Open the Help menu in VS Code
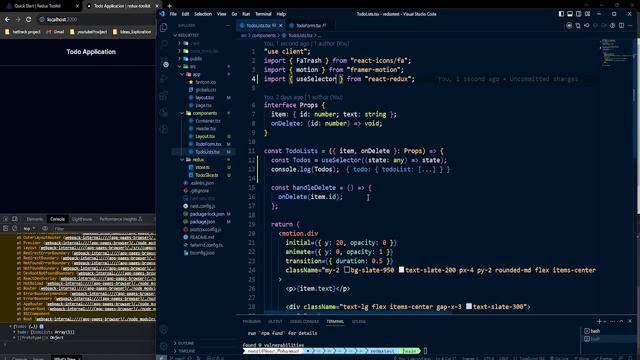The image size is (640, 360). pos(281,14)
